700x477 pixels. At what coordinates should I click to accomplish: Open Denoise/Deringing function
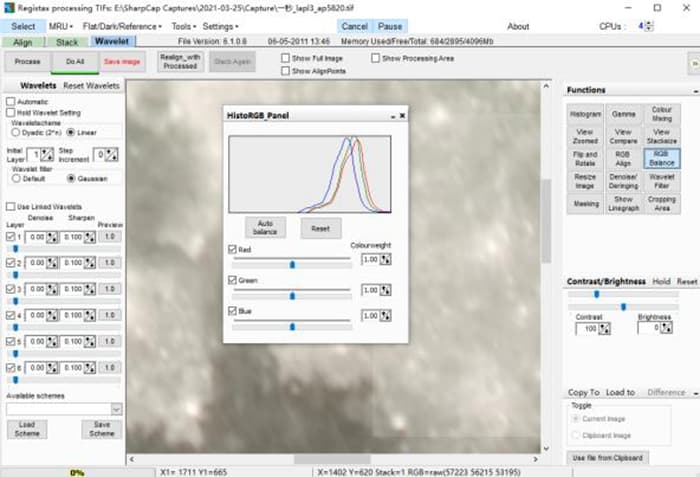[623, 181]
